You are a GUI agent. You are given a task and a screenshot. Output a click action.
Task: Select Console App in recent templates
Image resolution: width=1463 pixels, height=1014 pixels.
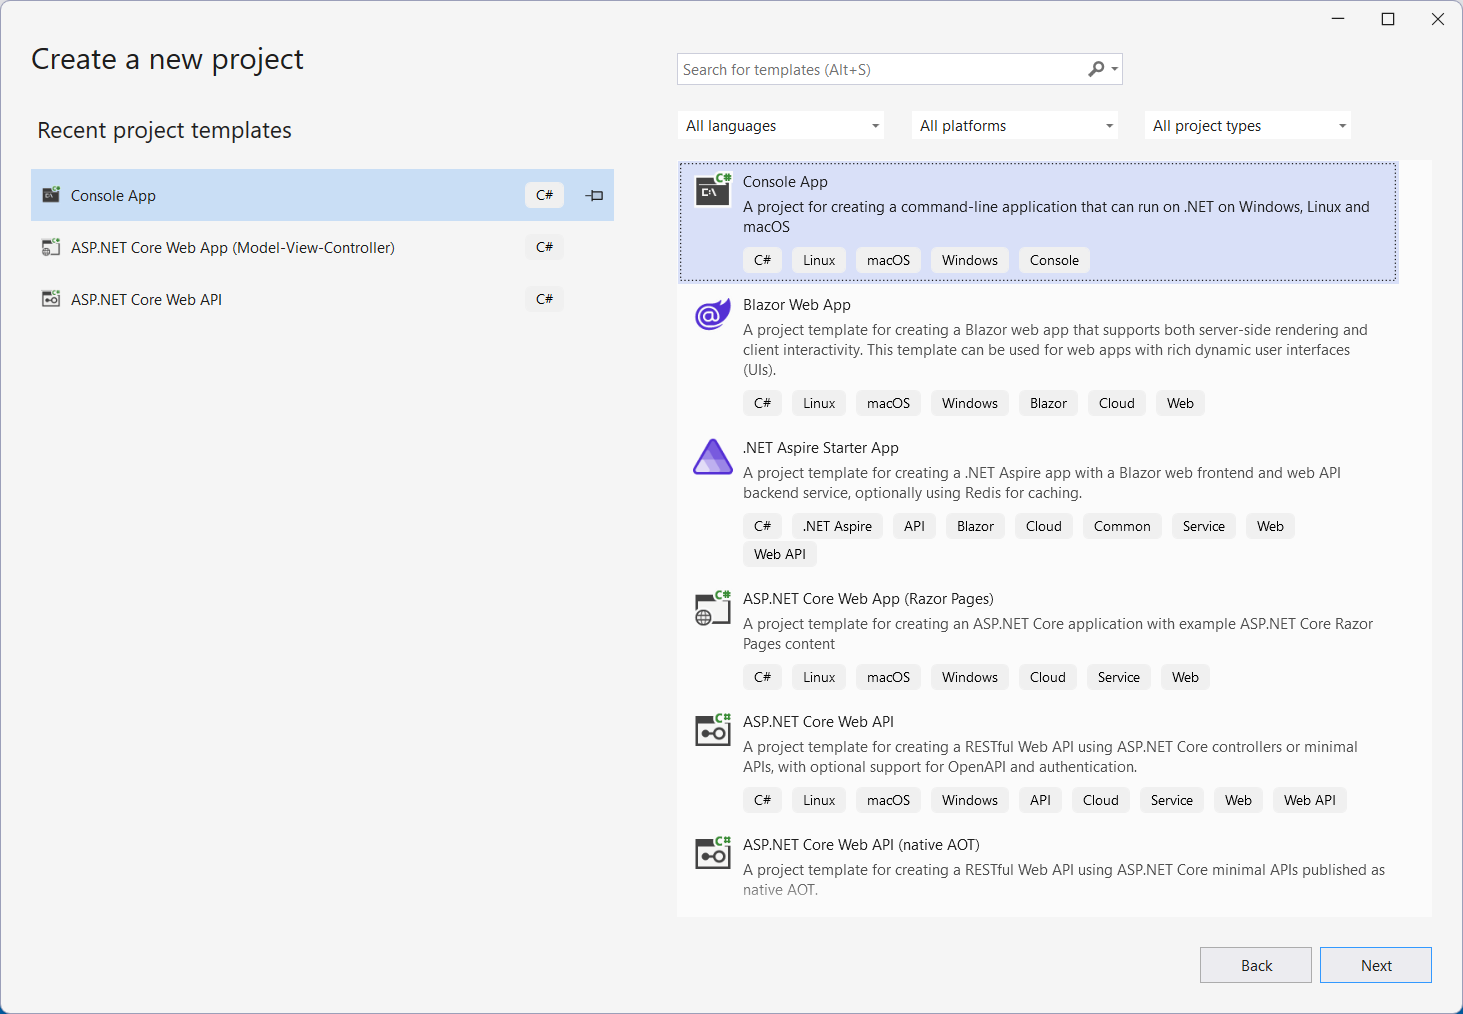[x=322, y=195]
